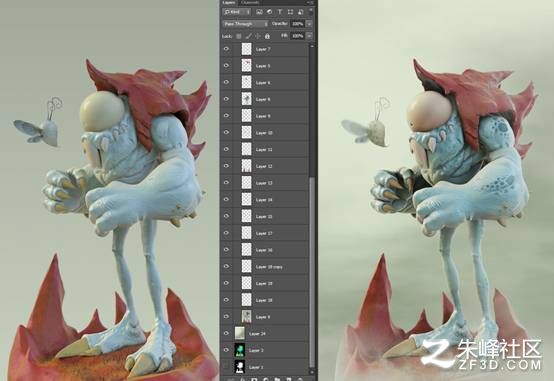
Task: Select the shape layer filter icon
Action: point(290,12)
